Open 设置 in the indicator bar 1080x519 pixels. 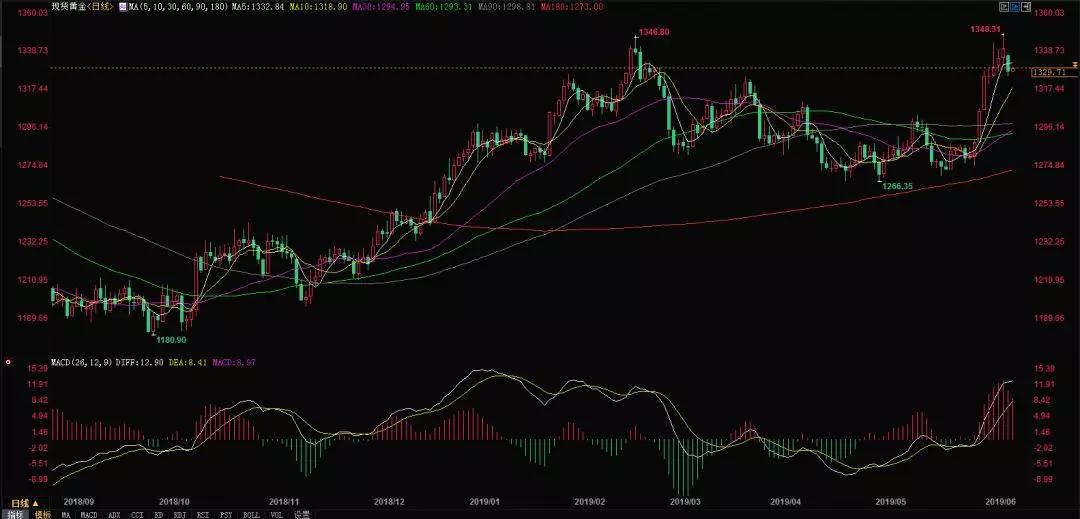[301, 514]
